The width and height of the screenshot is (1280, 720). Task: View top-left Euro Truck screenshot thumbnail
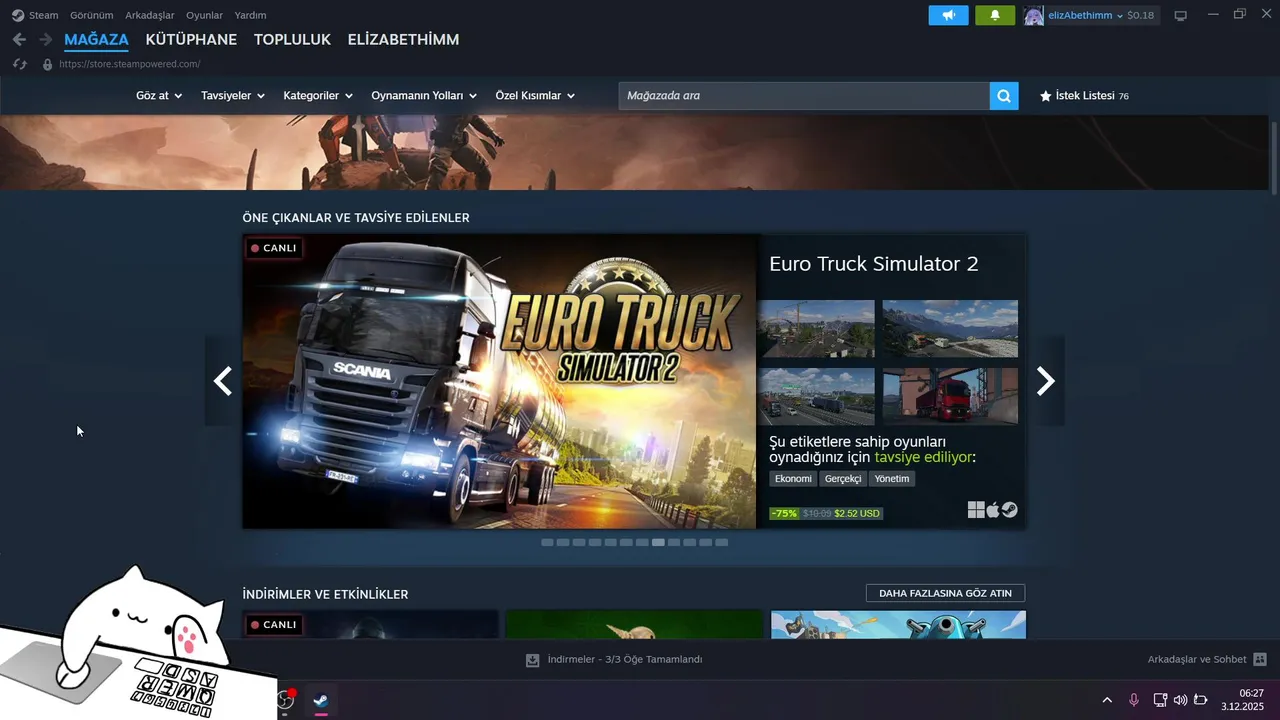[816, 329]
